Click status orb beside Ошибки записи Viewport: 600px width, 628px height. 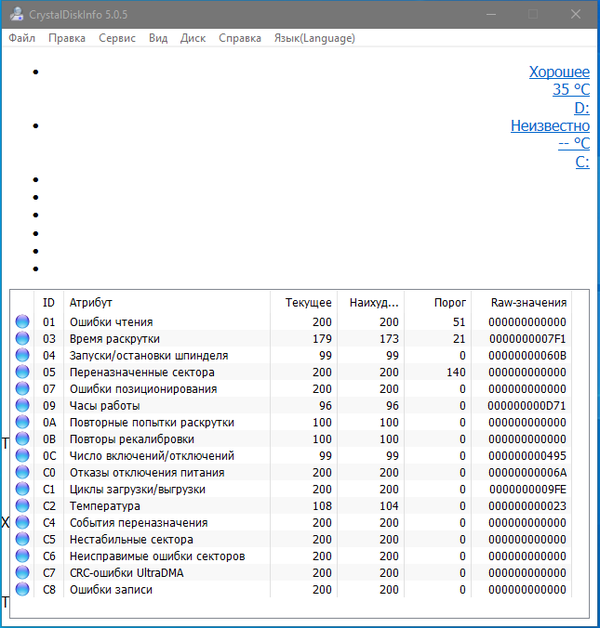coord(23,589)
